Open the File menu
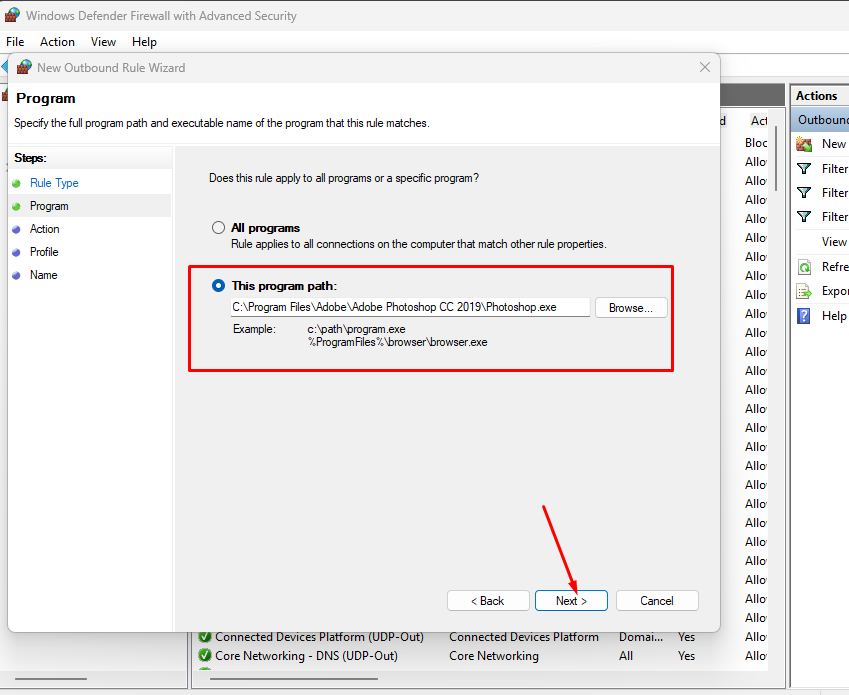The image size is (849, 695). pos(15,42)
